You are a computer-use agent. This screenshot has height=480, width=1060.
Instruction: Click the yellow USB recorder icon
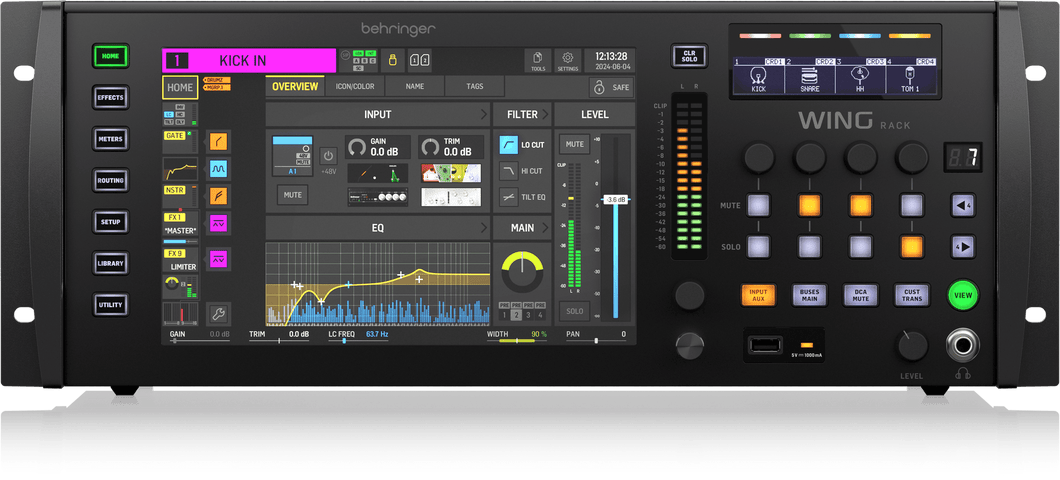[393, 60]
